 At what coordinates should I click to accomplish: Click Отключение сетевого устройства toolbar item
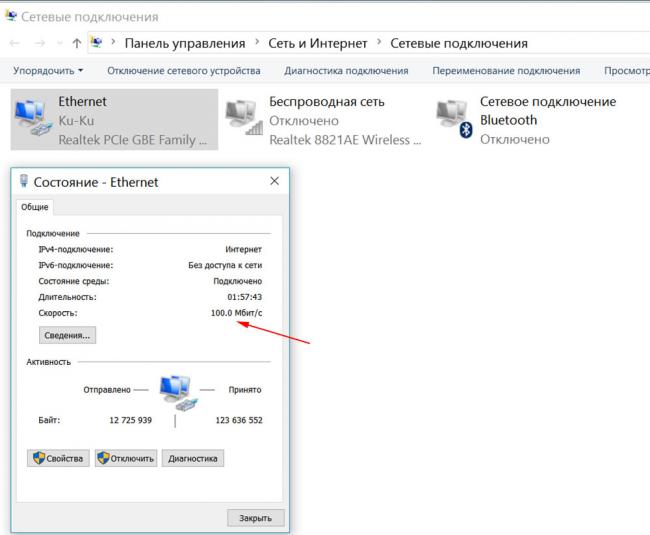pos(183,71)
